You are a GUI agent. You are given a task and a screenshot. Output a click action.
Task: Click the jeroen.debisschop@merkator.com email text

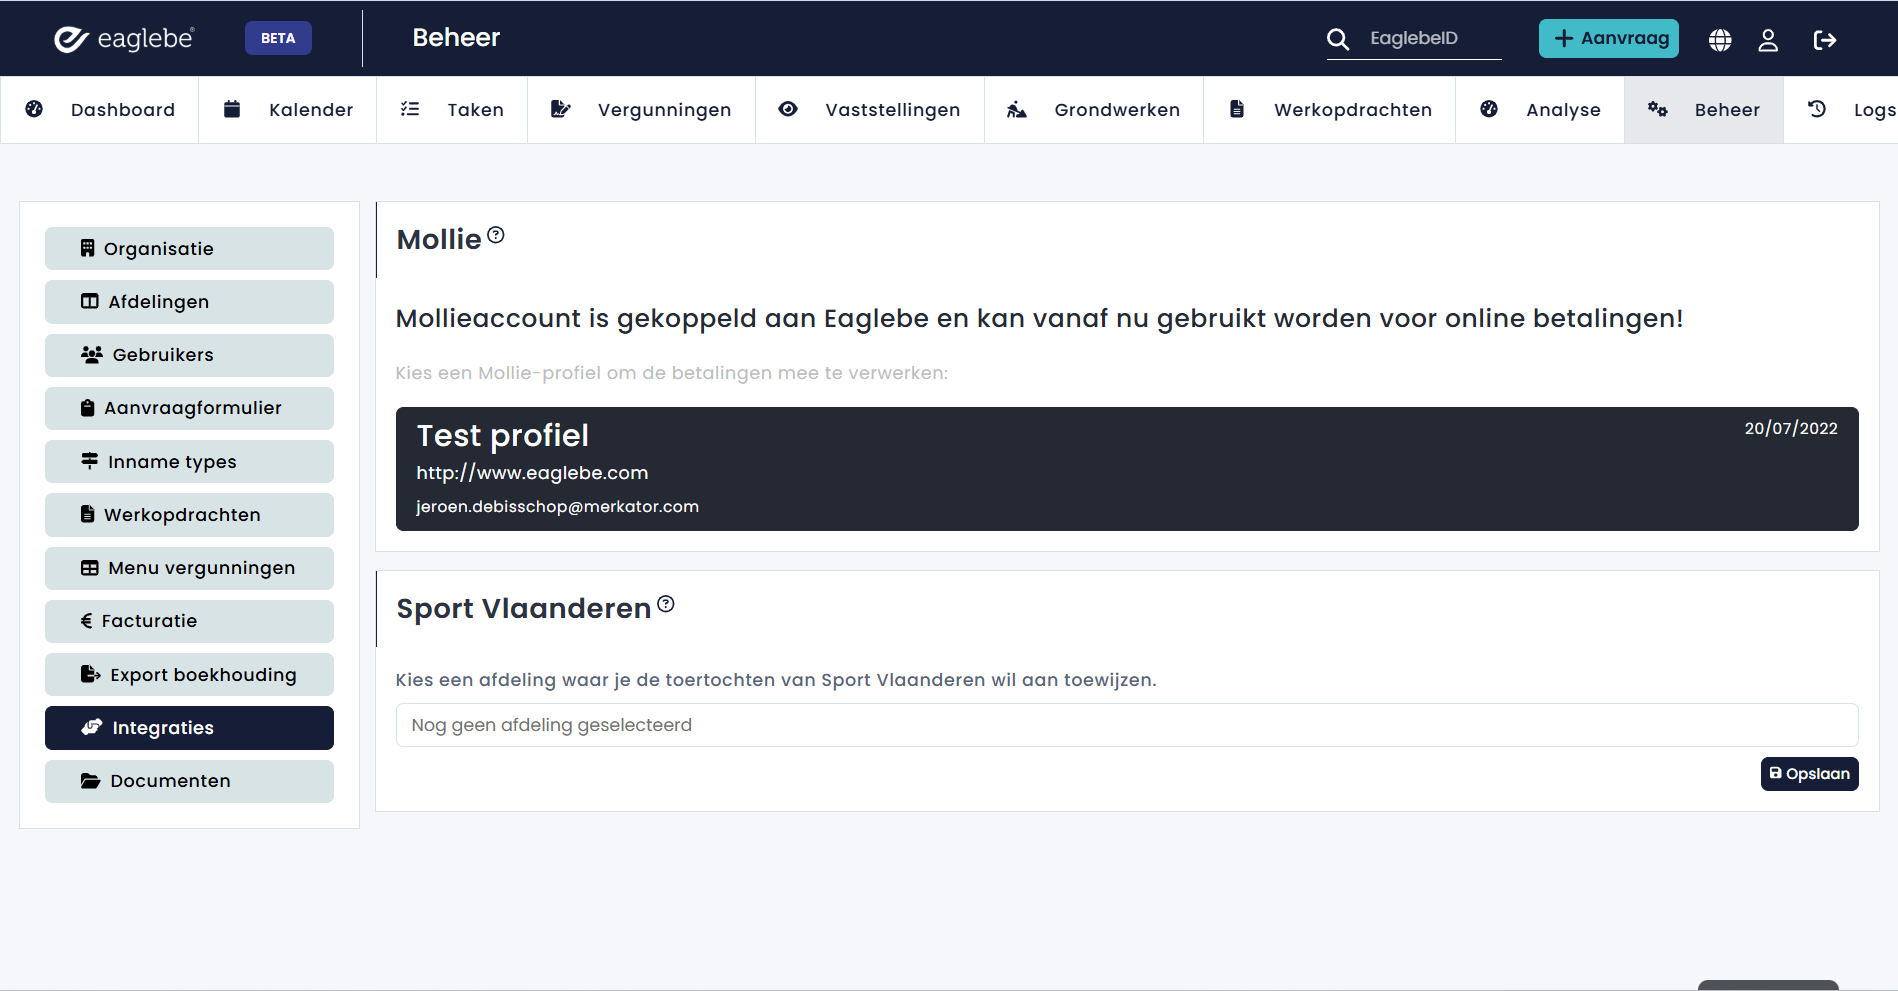[557, 507]
